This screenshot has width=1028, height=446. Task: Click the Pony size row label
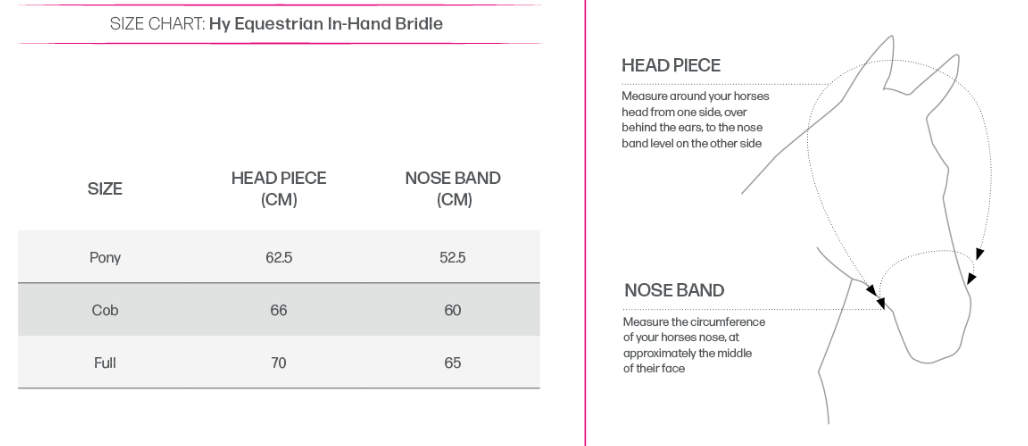[x=105, y=258]
